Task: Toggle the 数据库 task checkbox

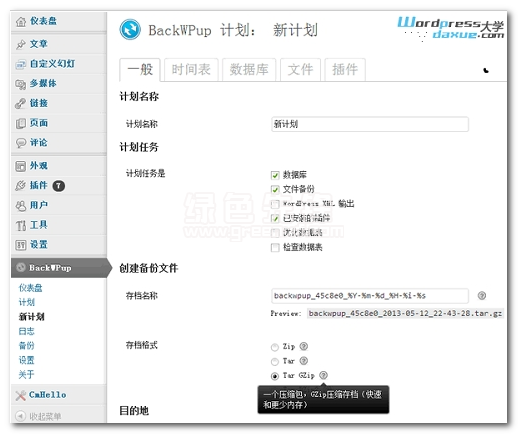Action: [275, 175]
